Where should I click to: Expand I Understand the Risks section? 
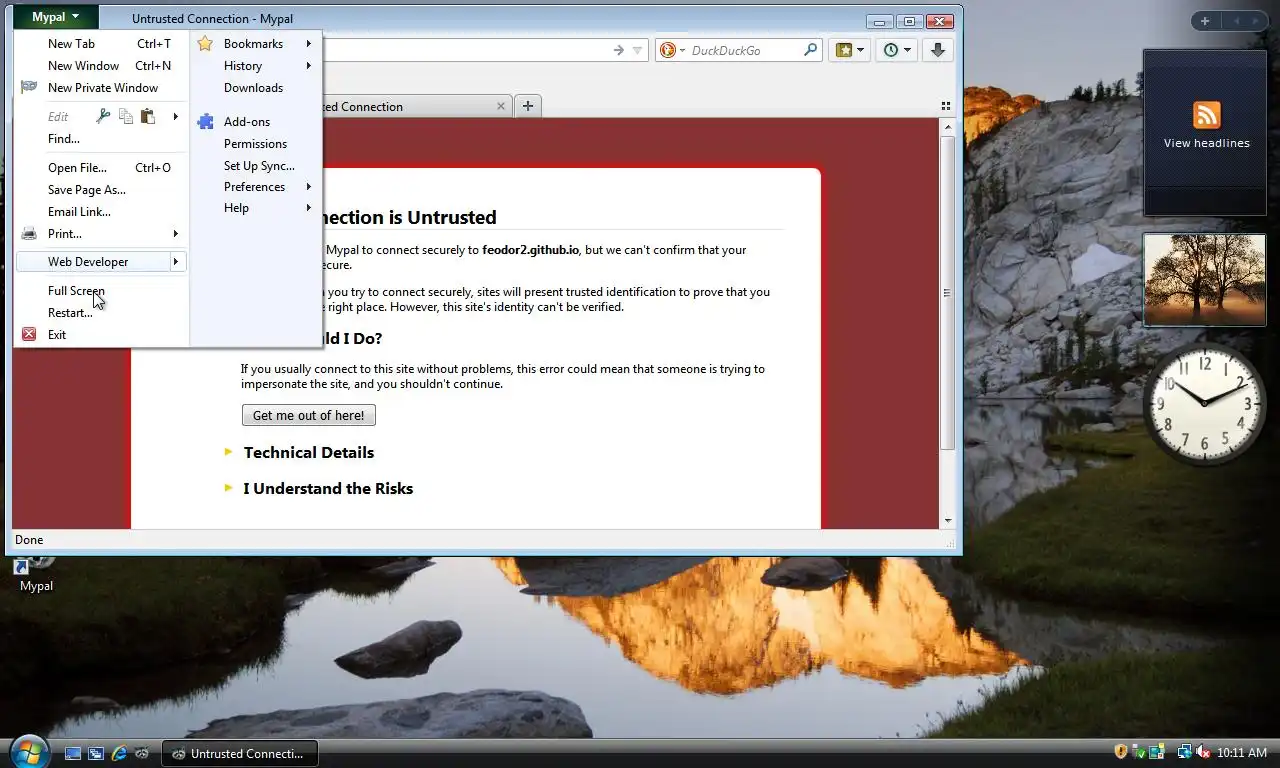click(318, 489)
